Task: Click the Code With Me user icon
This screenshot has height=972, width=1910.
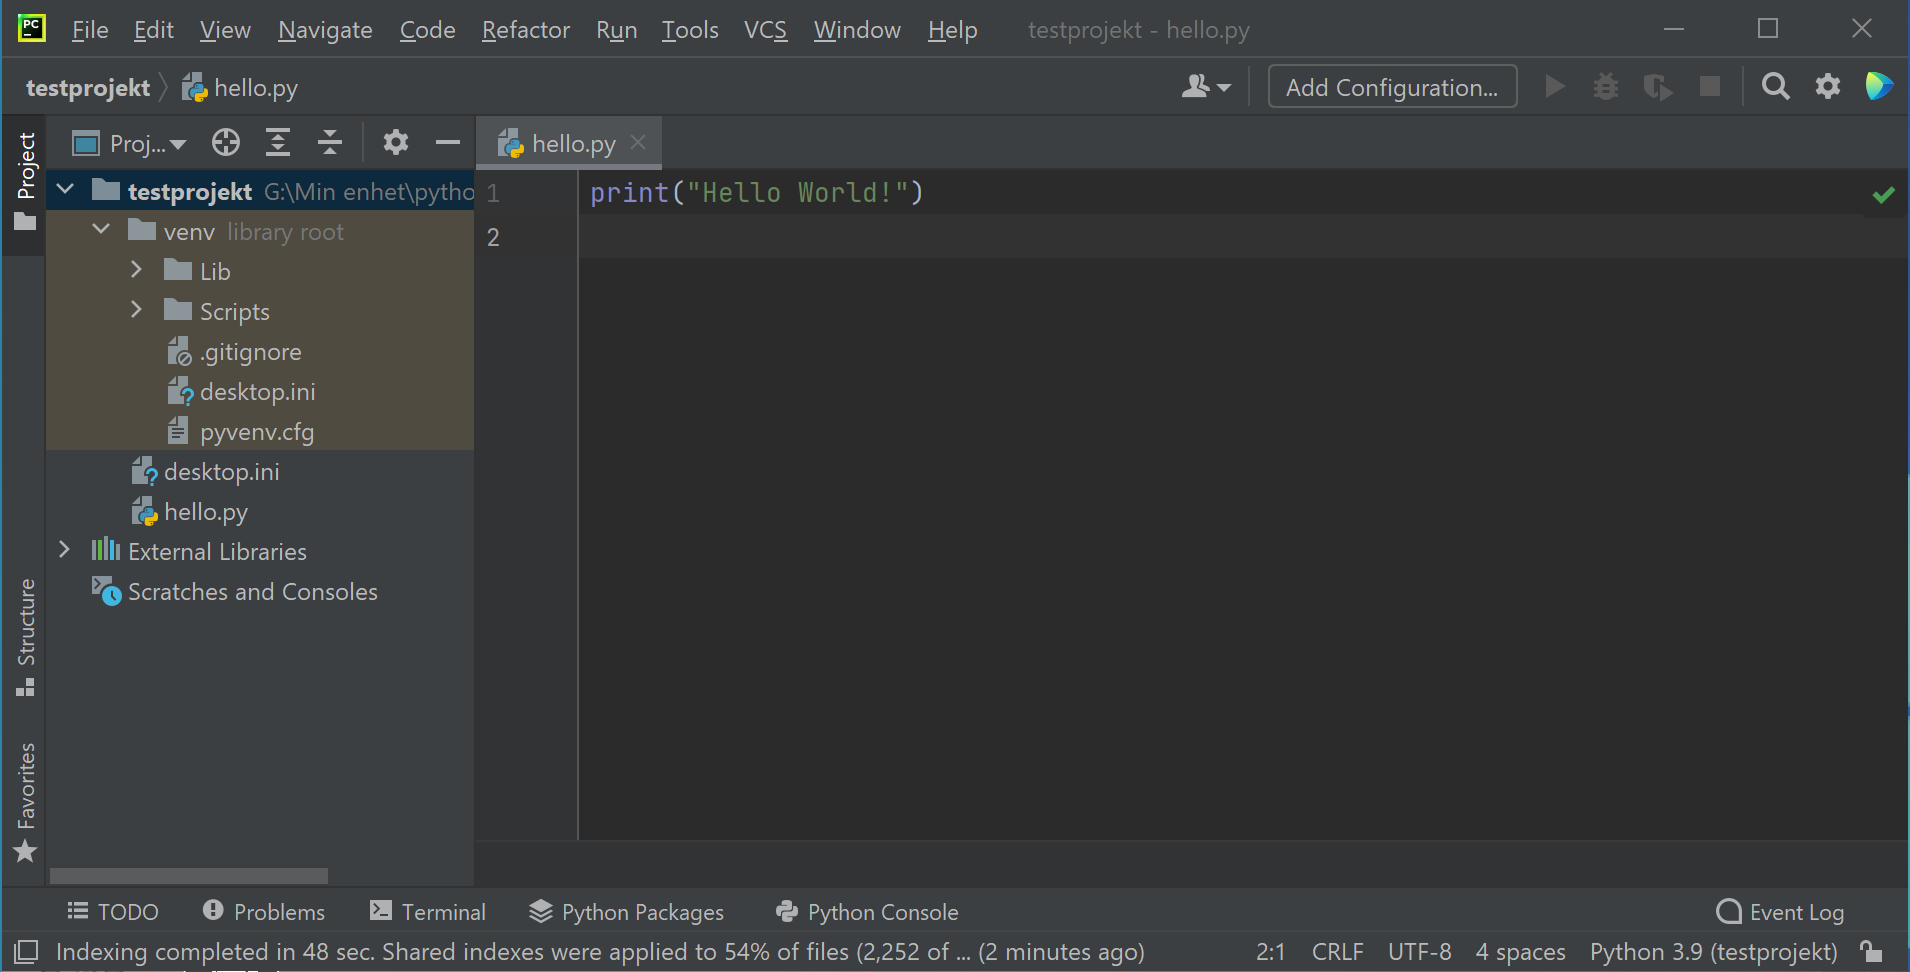Action: tap(1204, 87)
